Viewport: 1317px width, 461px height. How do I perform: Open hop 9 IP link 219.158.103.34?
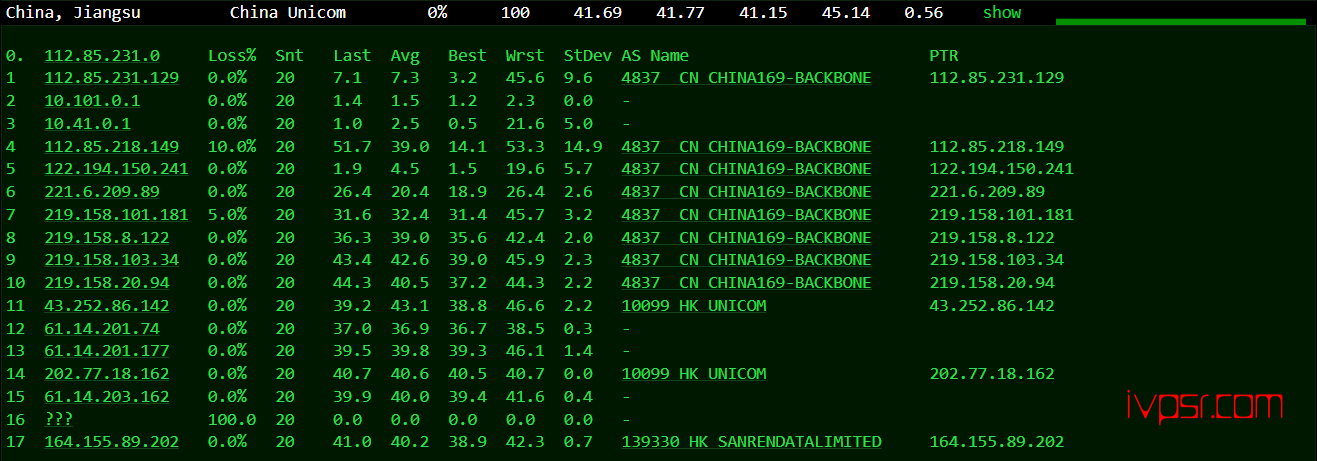pos(112,260)
